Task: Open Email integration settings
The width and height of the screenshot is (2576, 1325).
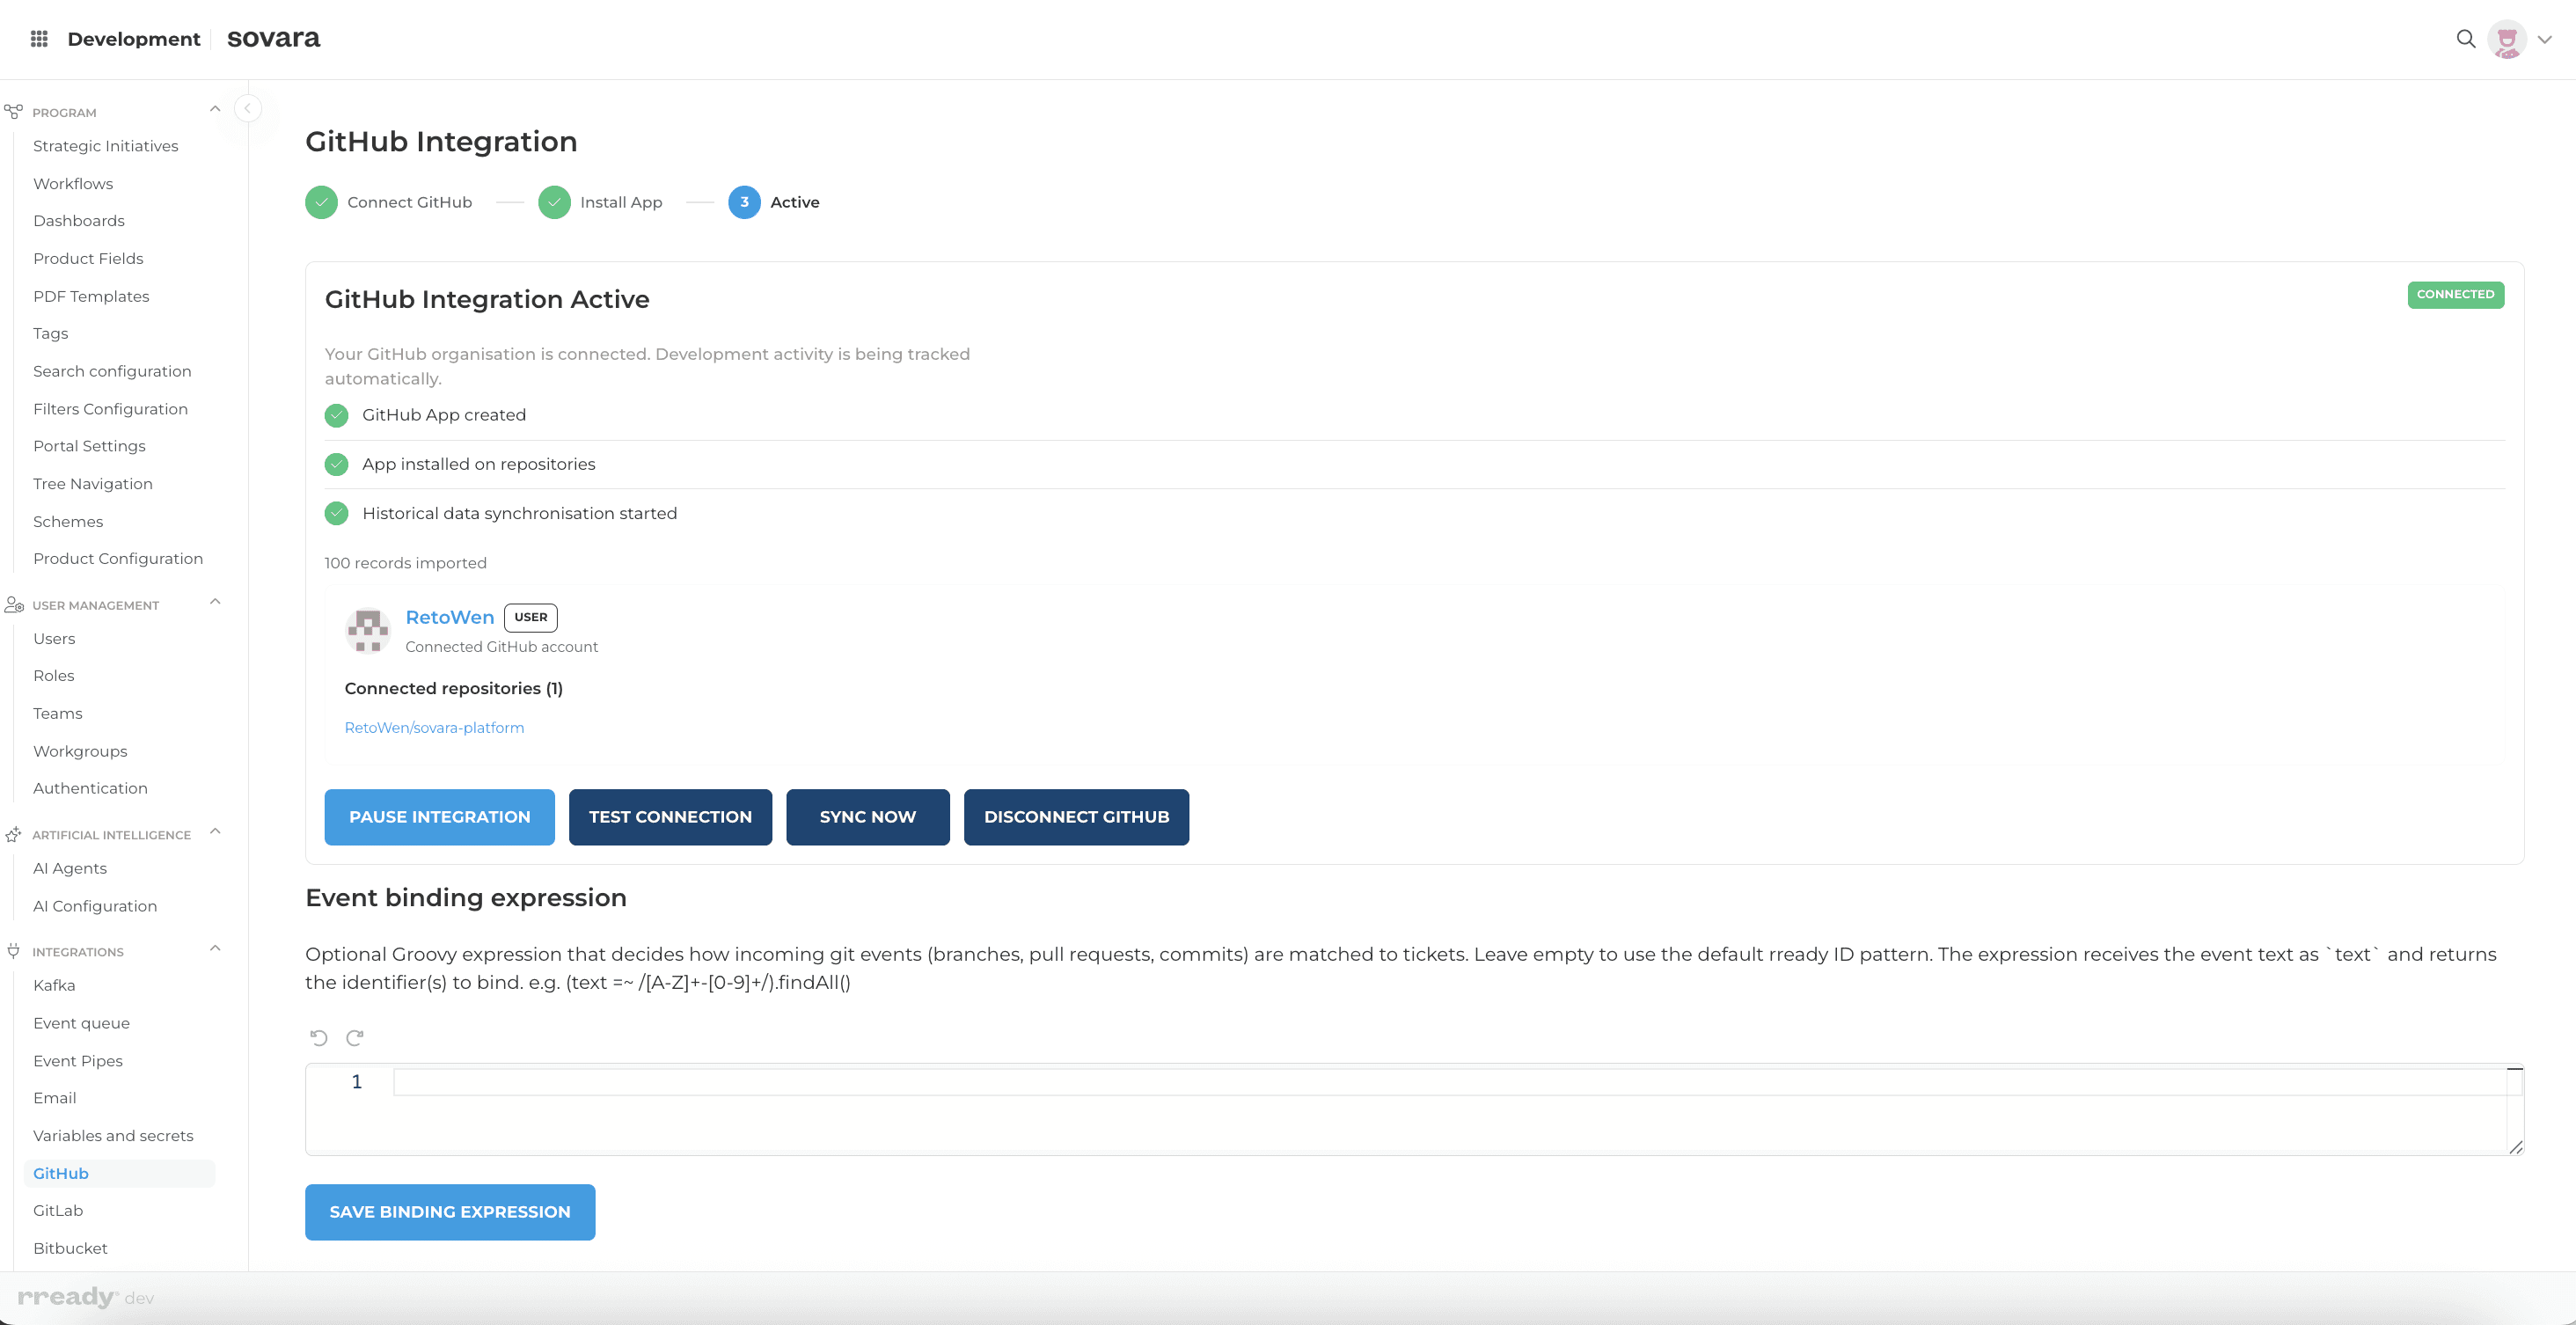Action: click(x=55, y=1098)
